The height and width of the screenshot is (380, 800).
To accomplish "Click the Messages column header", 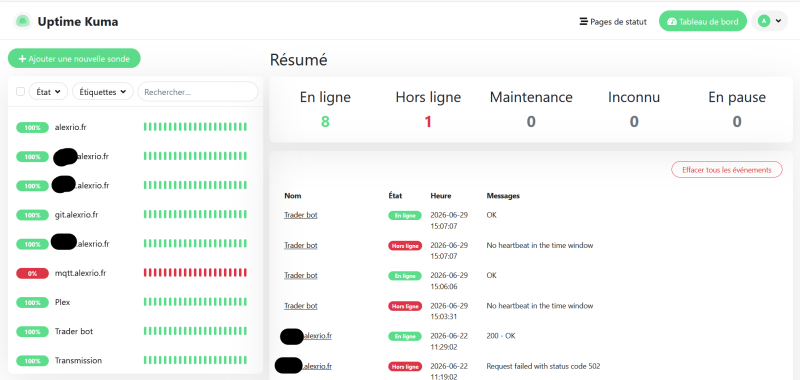I will 503,196.
